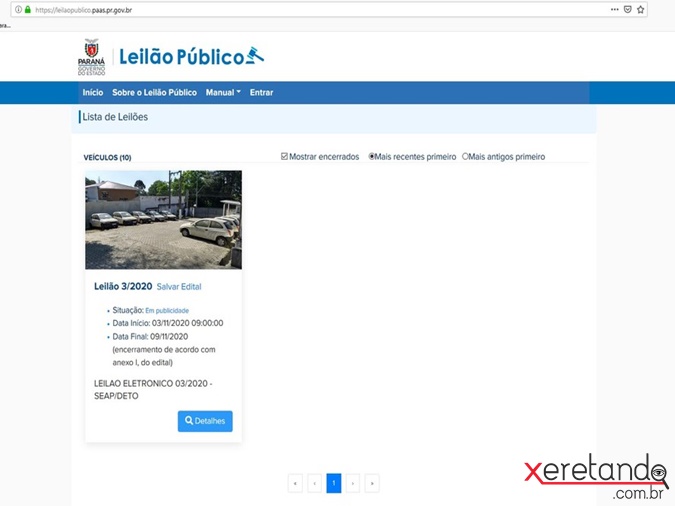Open the site information icon in address bar
Viewport: 675px width, 506px height.
pyautogui.click(x=18, y=10)
